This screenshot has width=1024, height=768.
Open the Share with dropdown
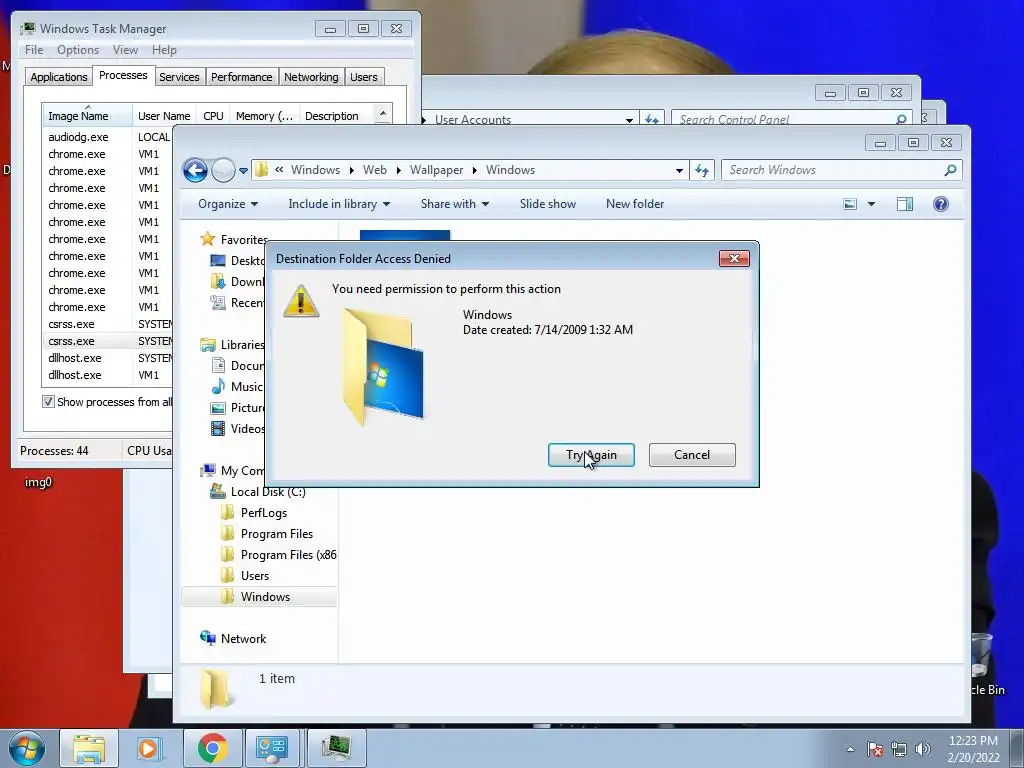(455, 204)
